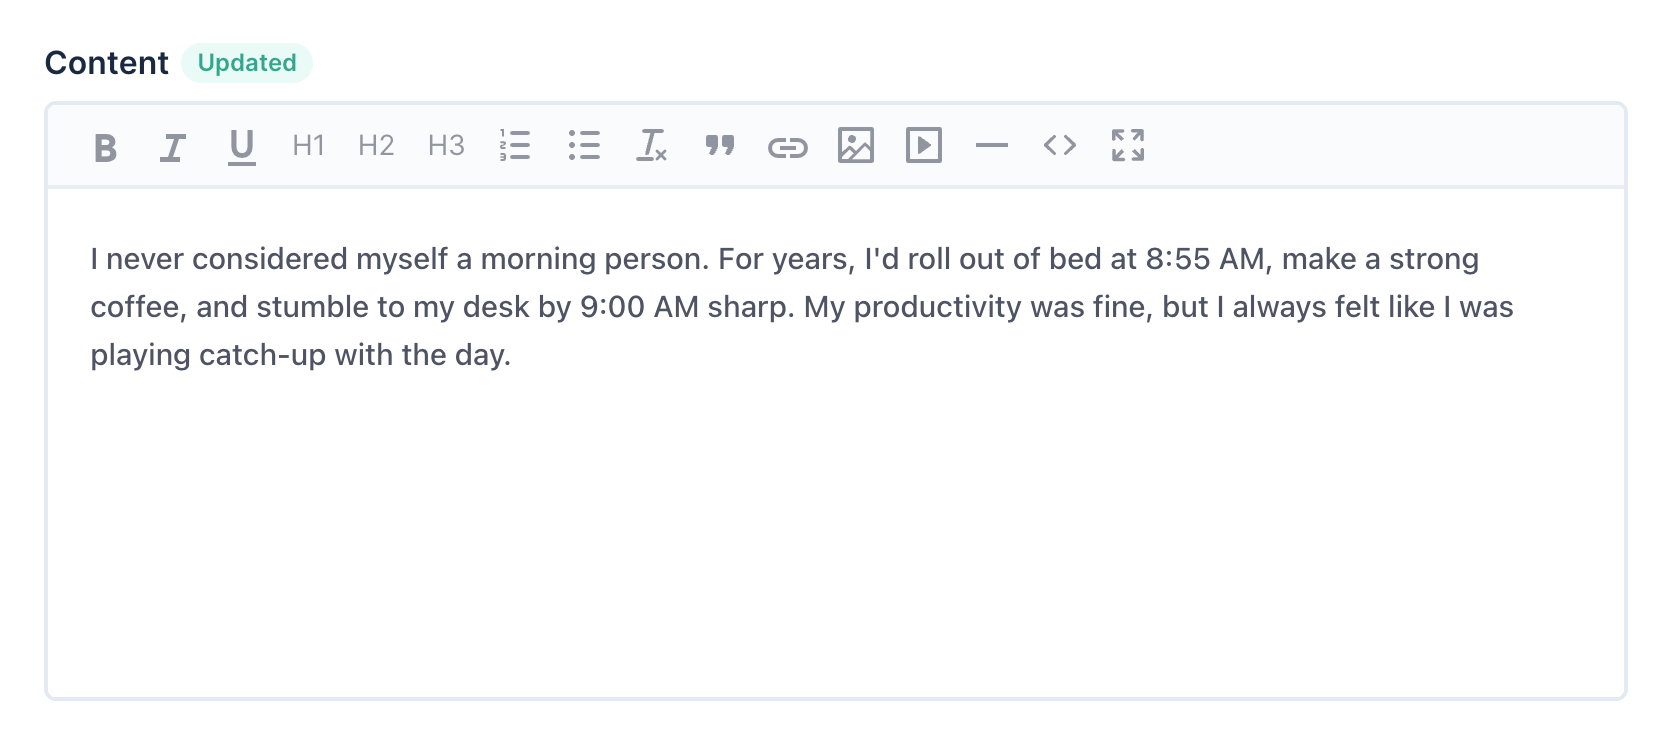
Task: Select the Content section label
Action: pos(106,62)
